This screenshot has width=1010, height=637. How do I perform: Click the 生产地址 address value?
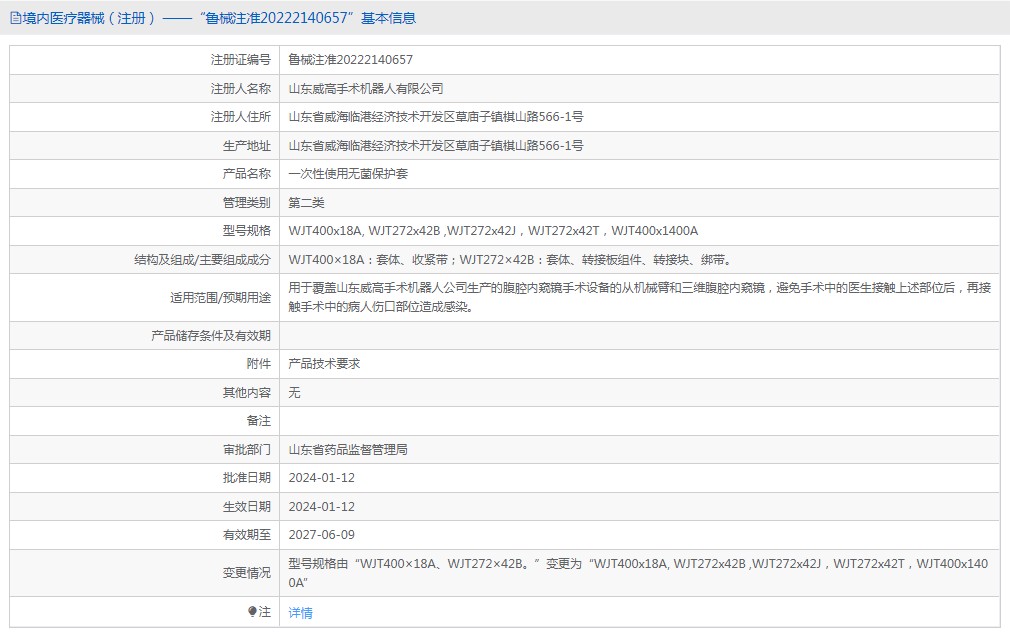point(436,146)
